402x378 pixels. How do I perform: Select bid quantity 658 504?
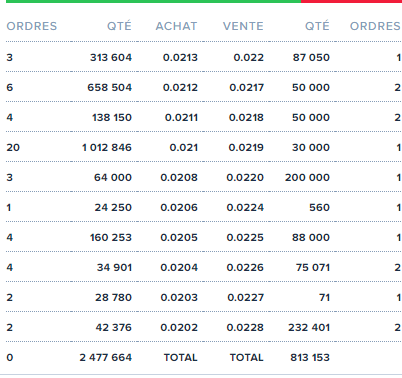click(110, 88)
